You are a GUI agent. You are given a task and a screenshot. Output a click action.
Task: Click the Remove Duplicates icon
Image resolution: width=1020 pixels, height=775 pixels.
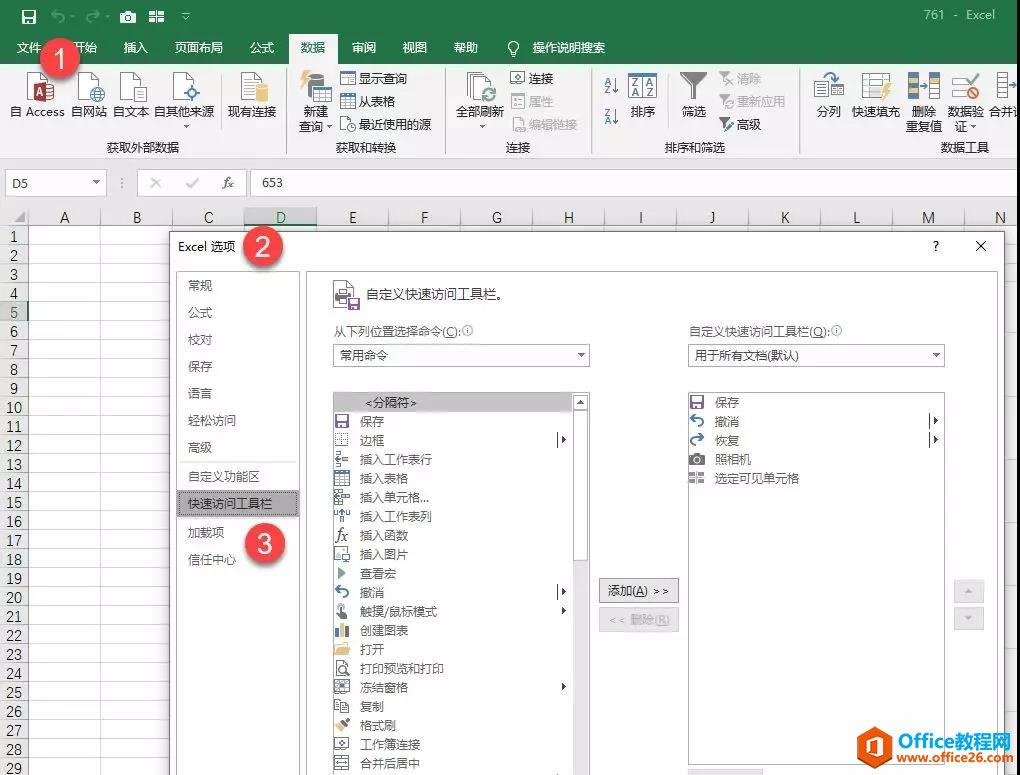(923, 90)
